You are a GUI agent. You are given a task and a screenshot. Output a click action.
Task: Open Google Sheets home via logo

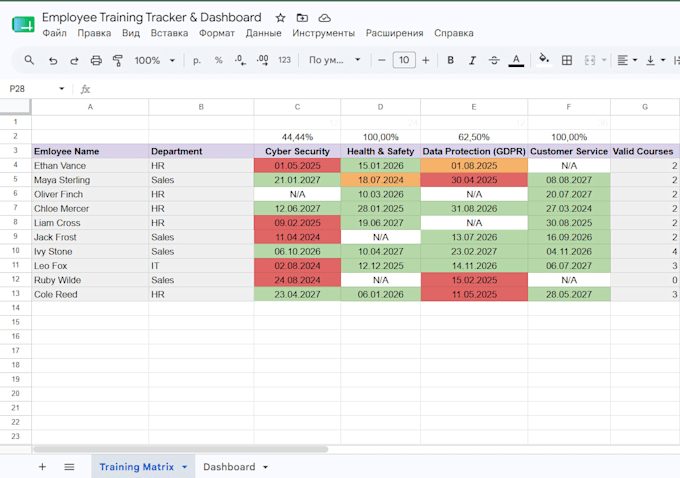pyautogui.click(x=23, y=24)
